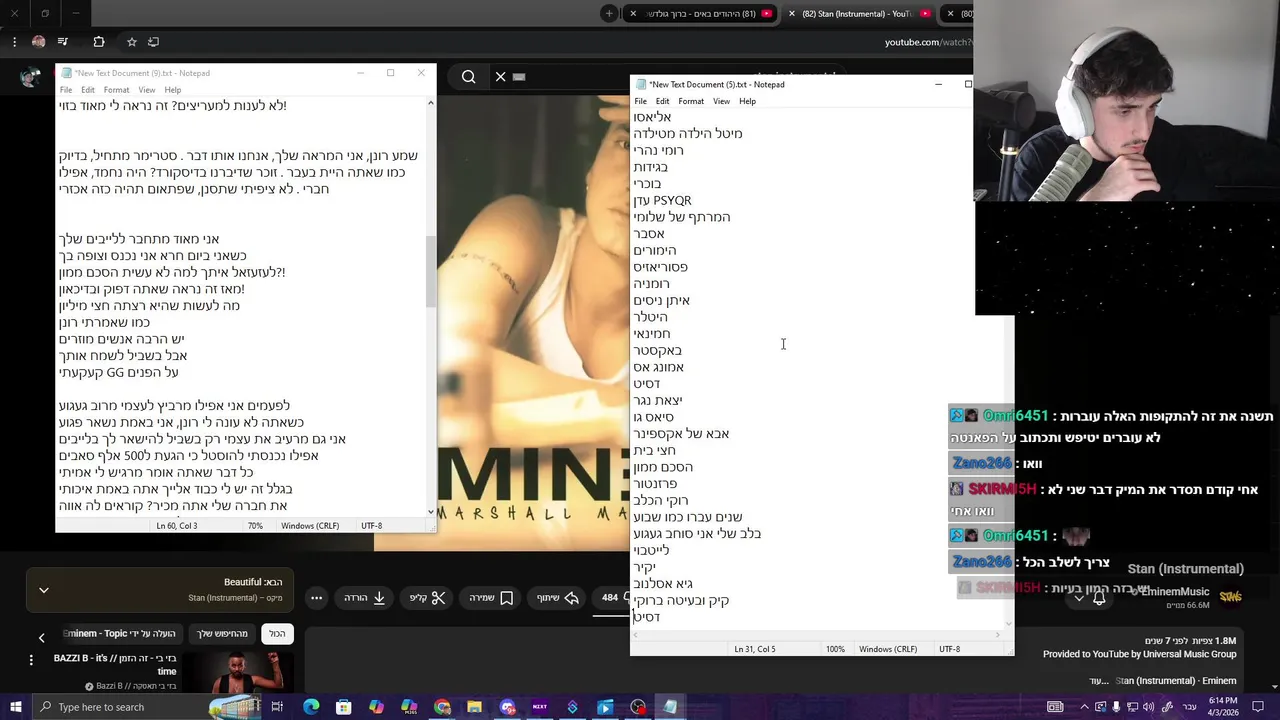
Task: Click the vertical scrollbar thumb in Document (9)
Action: pyautogui.click(x=431, y=270)
